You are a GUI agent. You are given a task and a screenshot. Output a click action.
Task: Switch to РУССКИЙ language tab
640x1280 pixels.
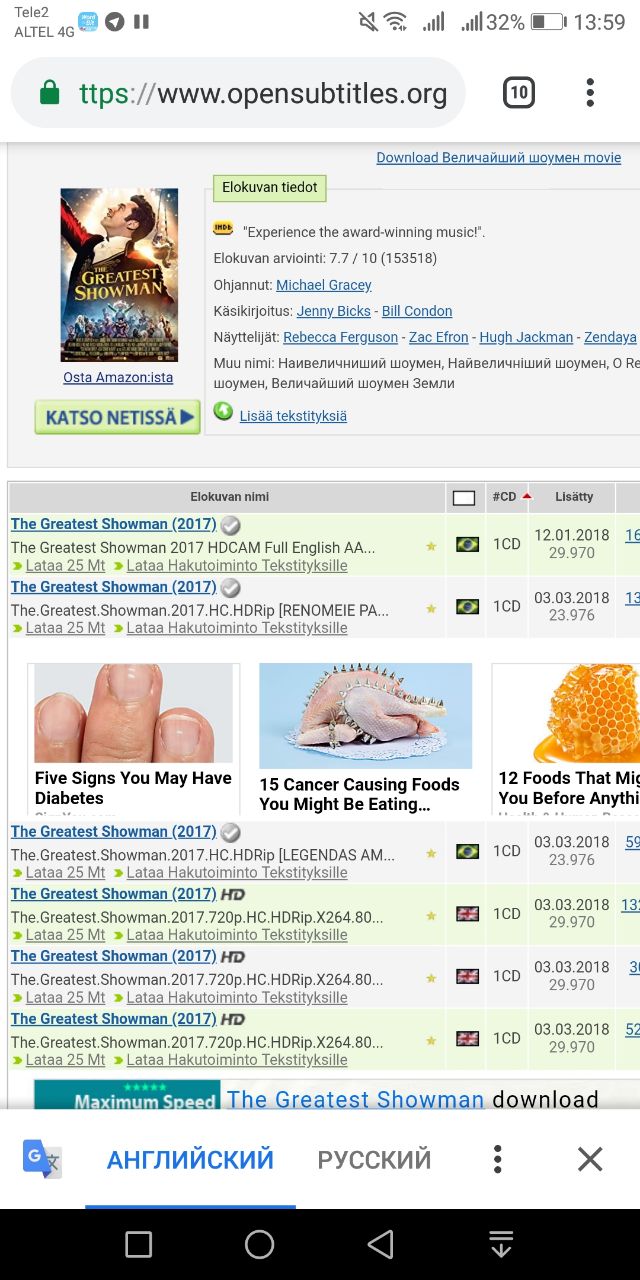(x=374, y=1159)
